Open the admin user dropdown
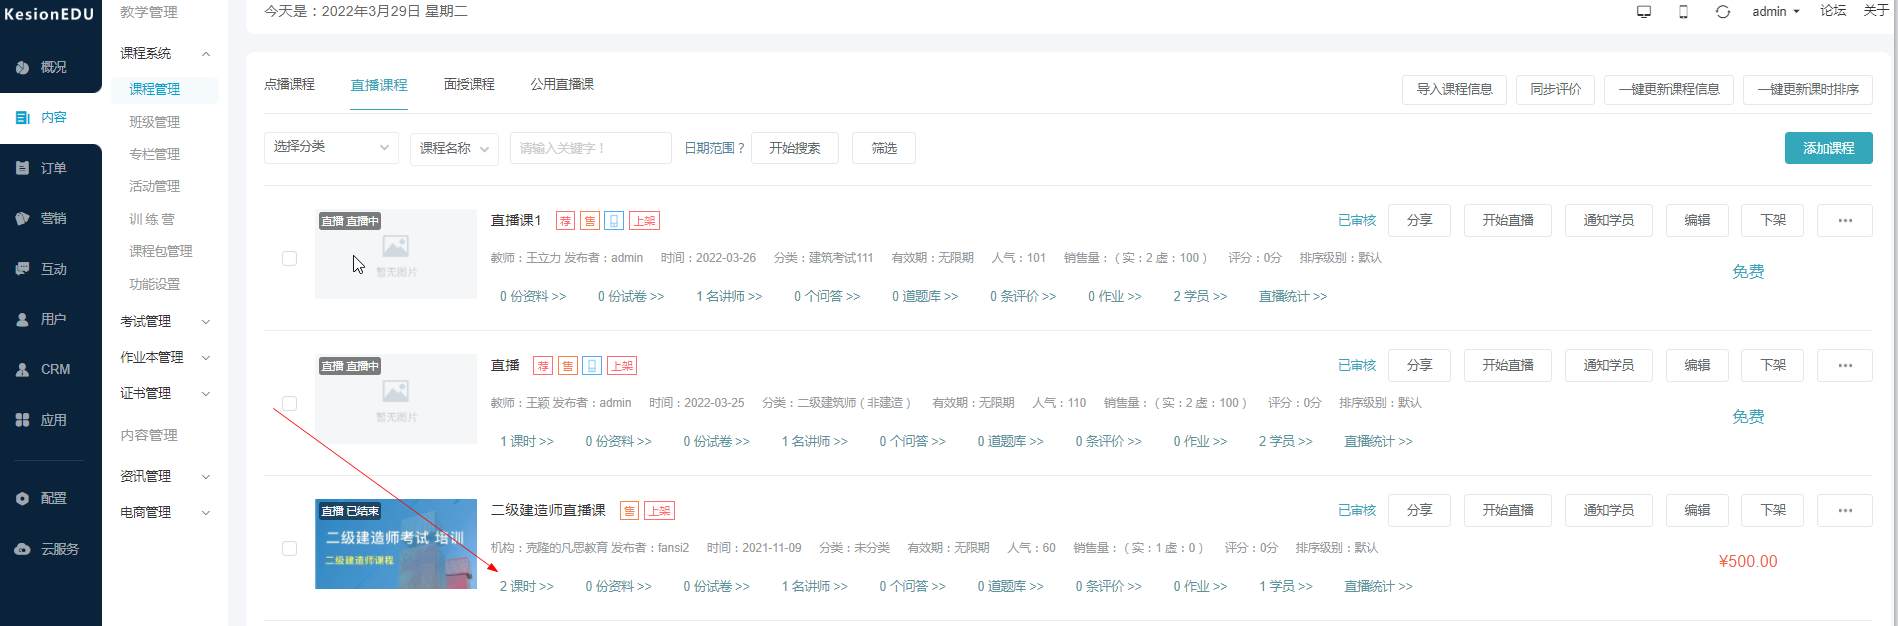1898x626 pixels. [x=1775, y=12]
